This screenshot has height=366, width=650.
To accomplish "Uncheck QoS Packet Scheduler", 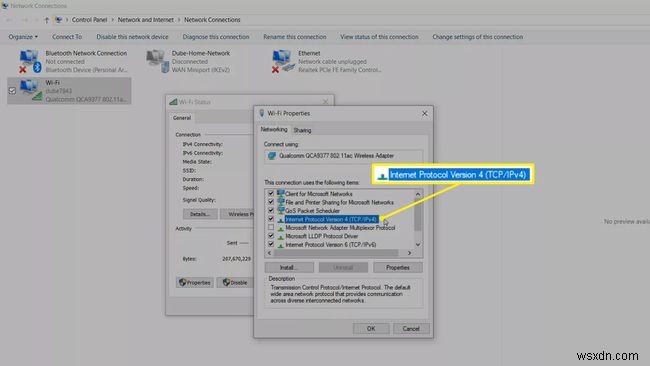I will coord(271,211).
